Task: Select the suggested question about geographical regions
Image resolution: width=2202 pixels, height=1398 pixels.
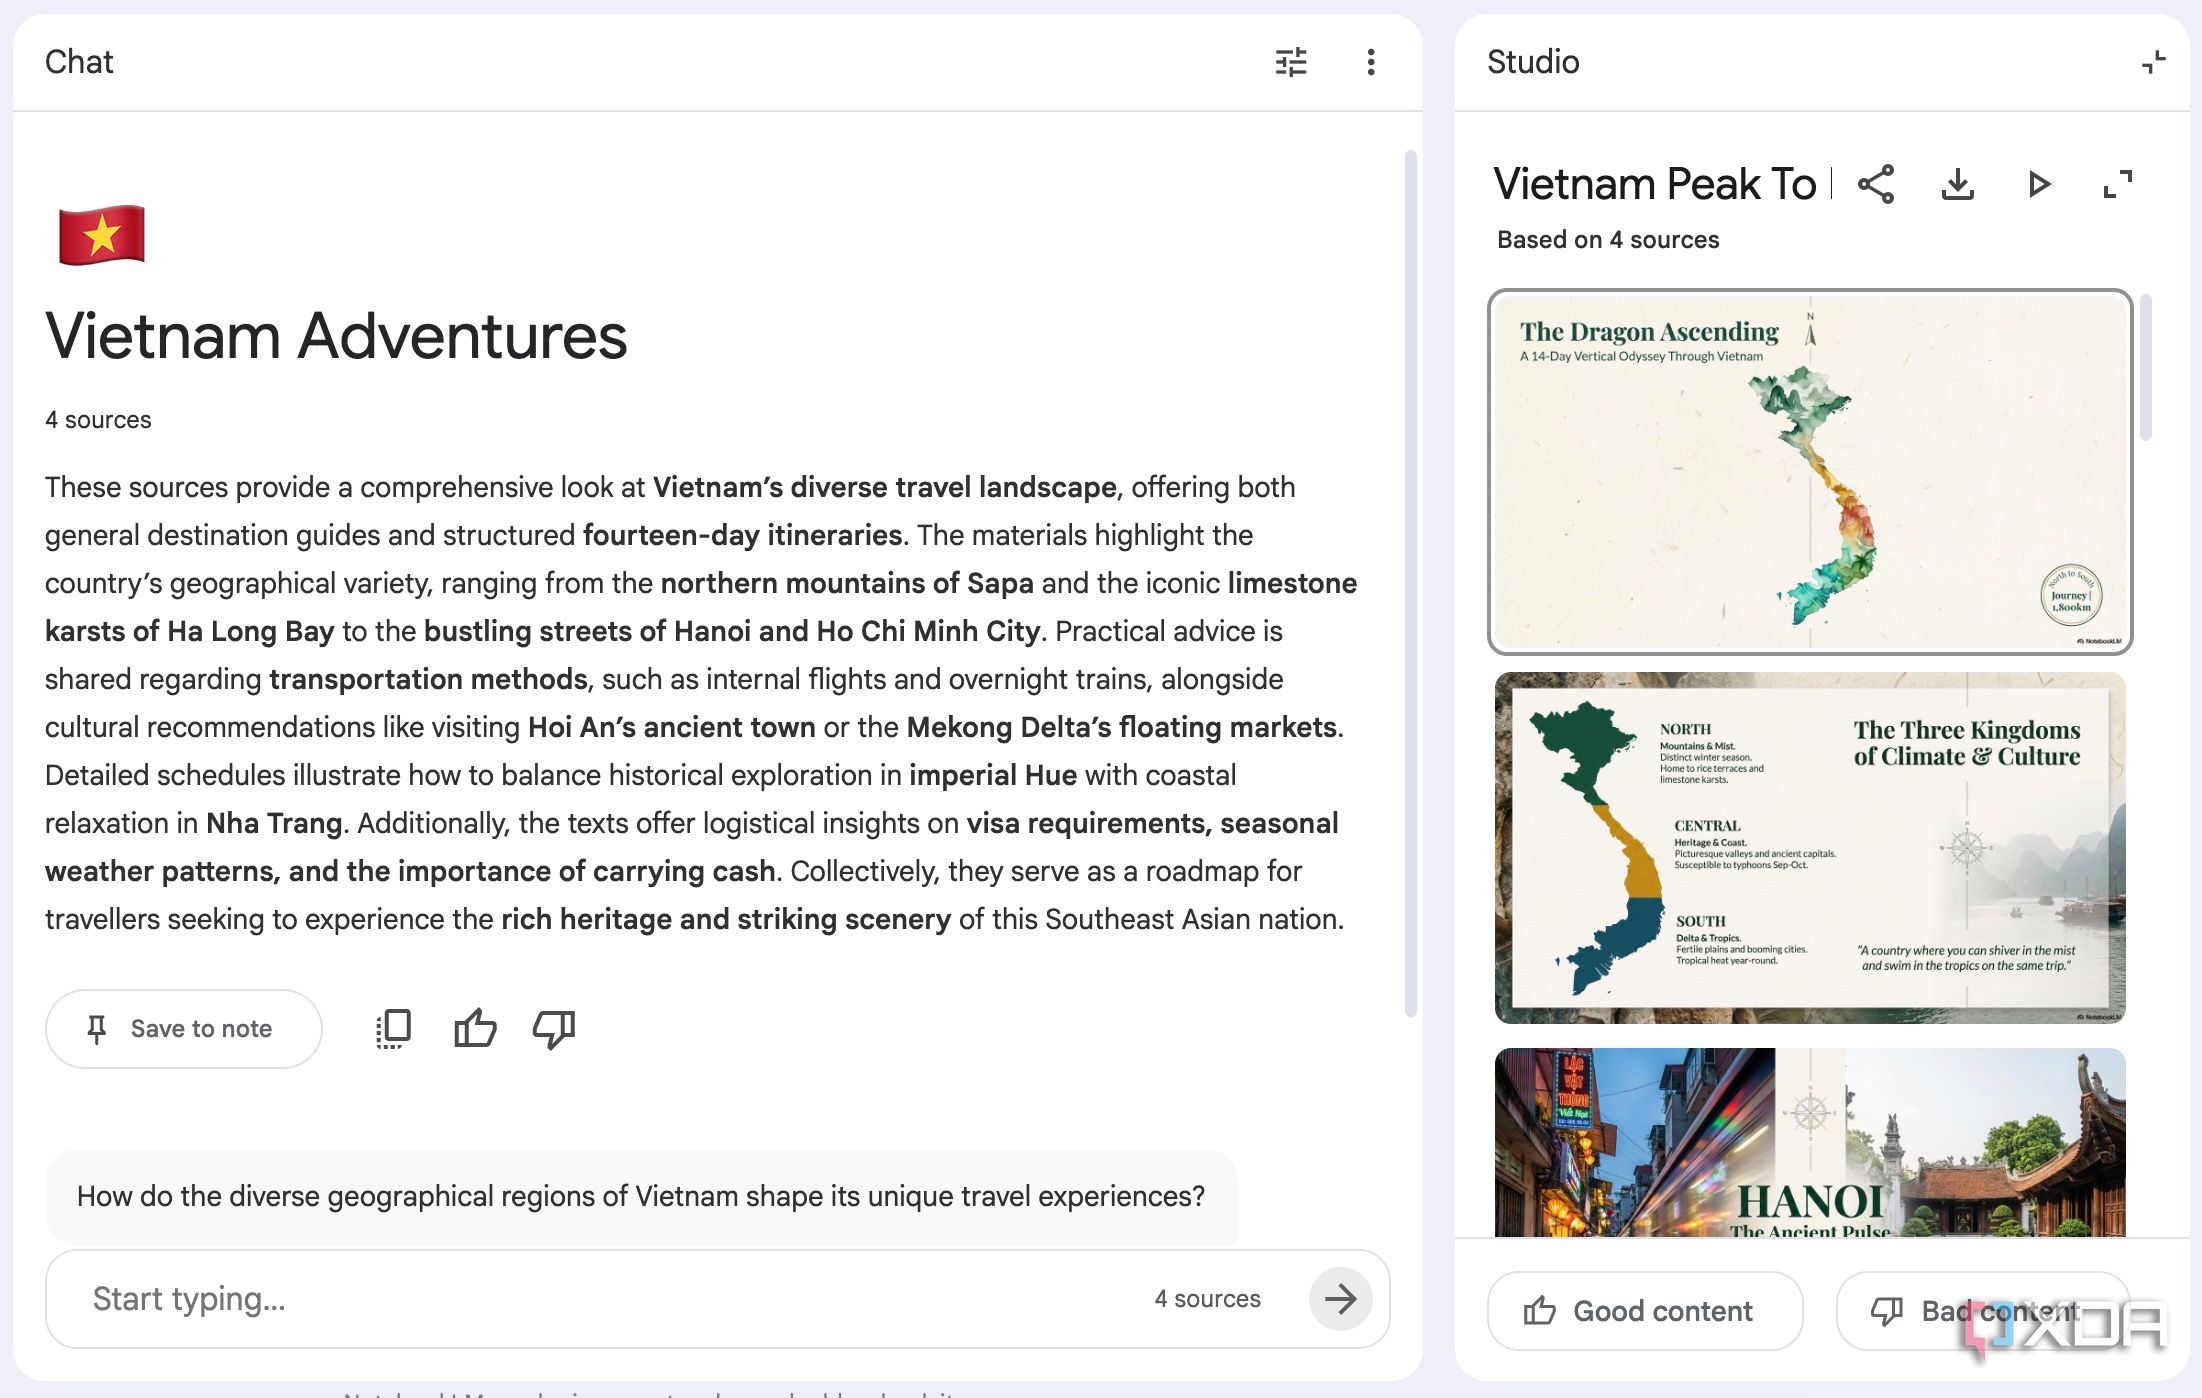Action: click(641, 1196)
